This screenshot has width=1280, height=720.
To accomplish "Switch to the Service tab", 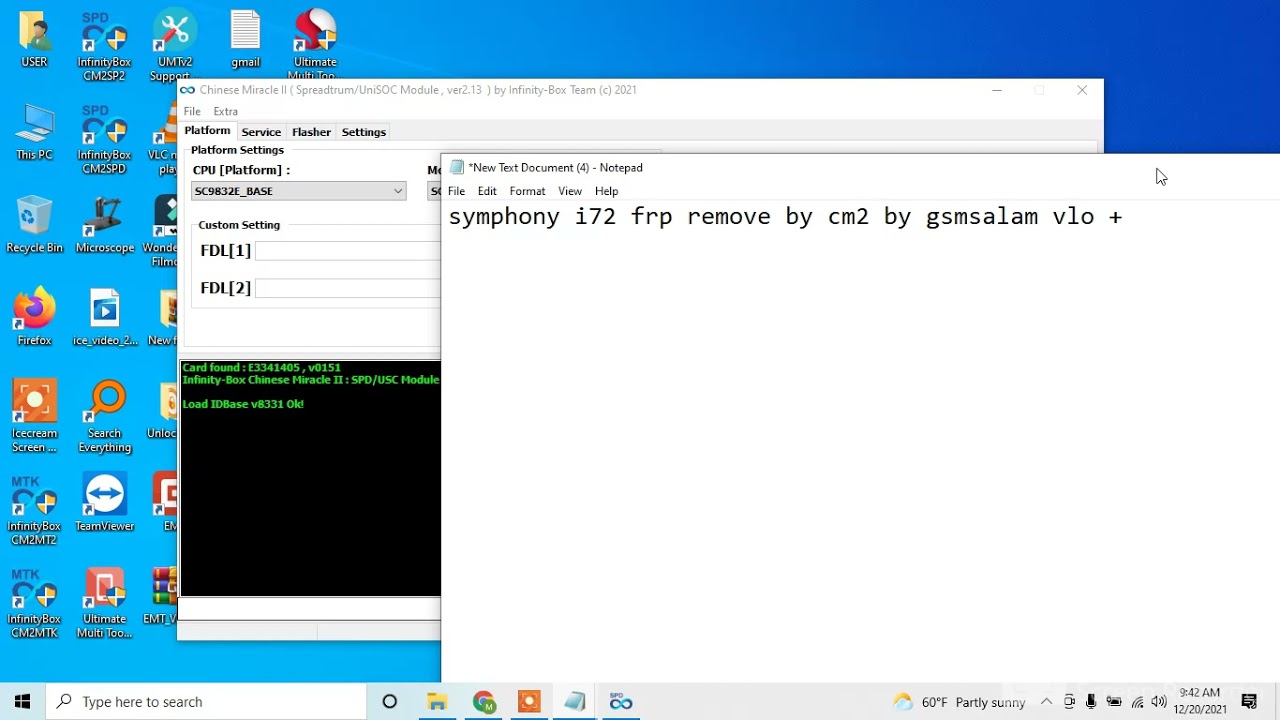I will coord(261,132).
